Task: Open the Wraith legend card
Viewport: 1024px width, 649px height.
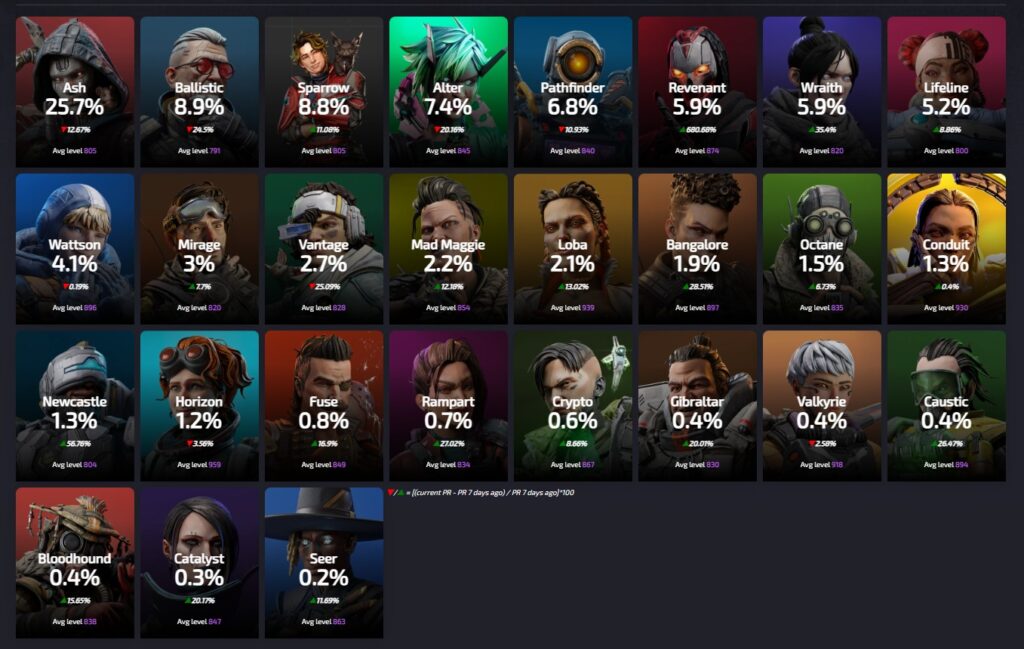Action: (822, 92)
